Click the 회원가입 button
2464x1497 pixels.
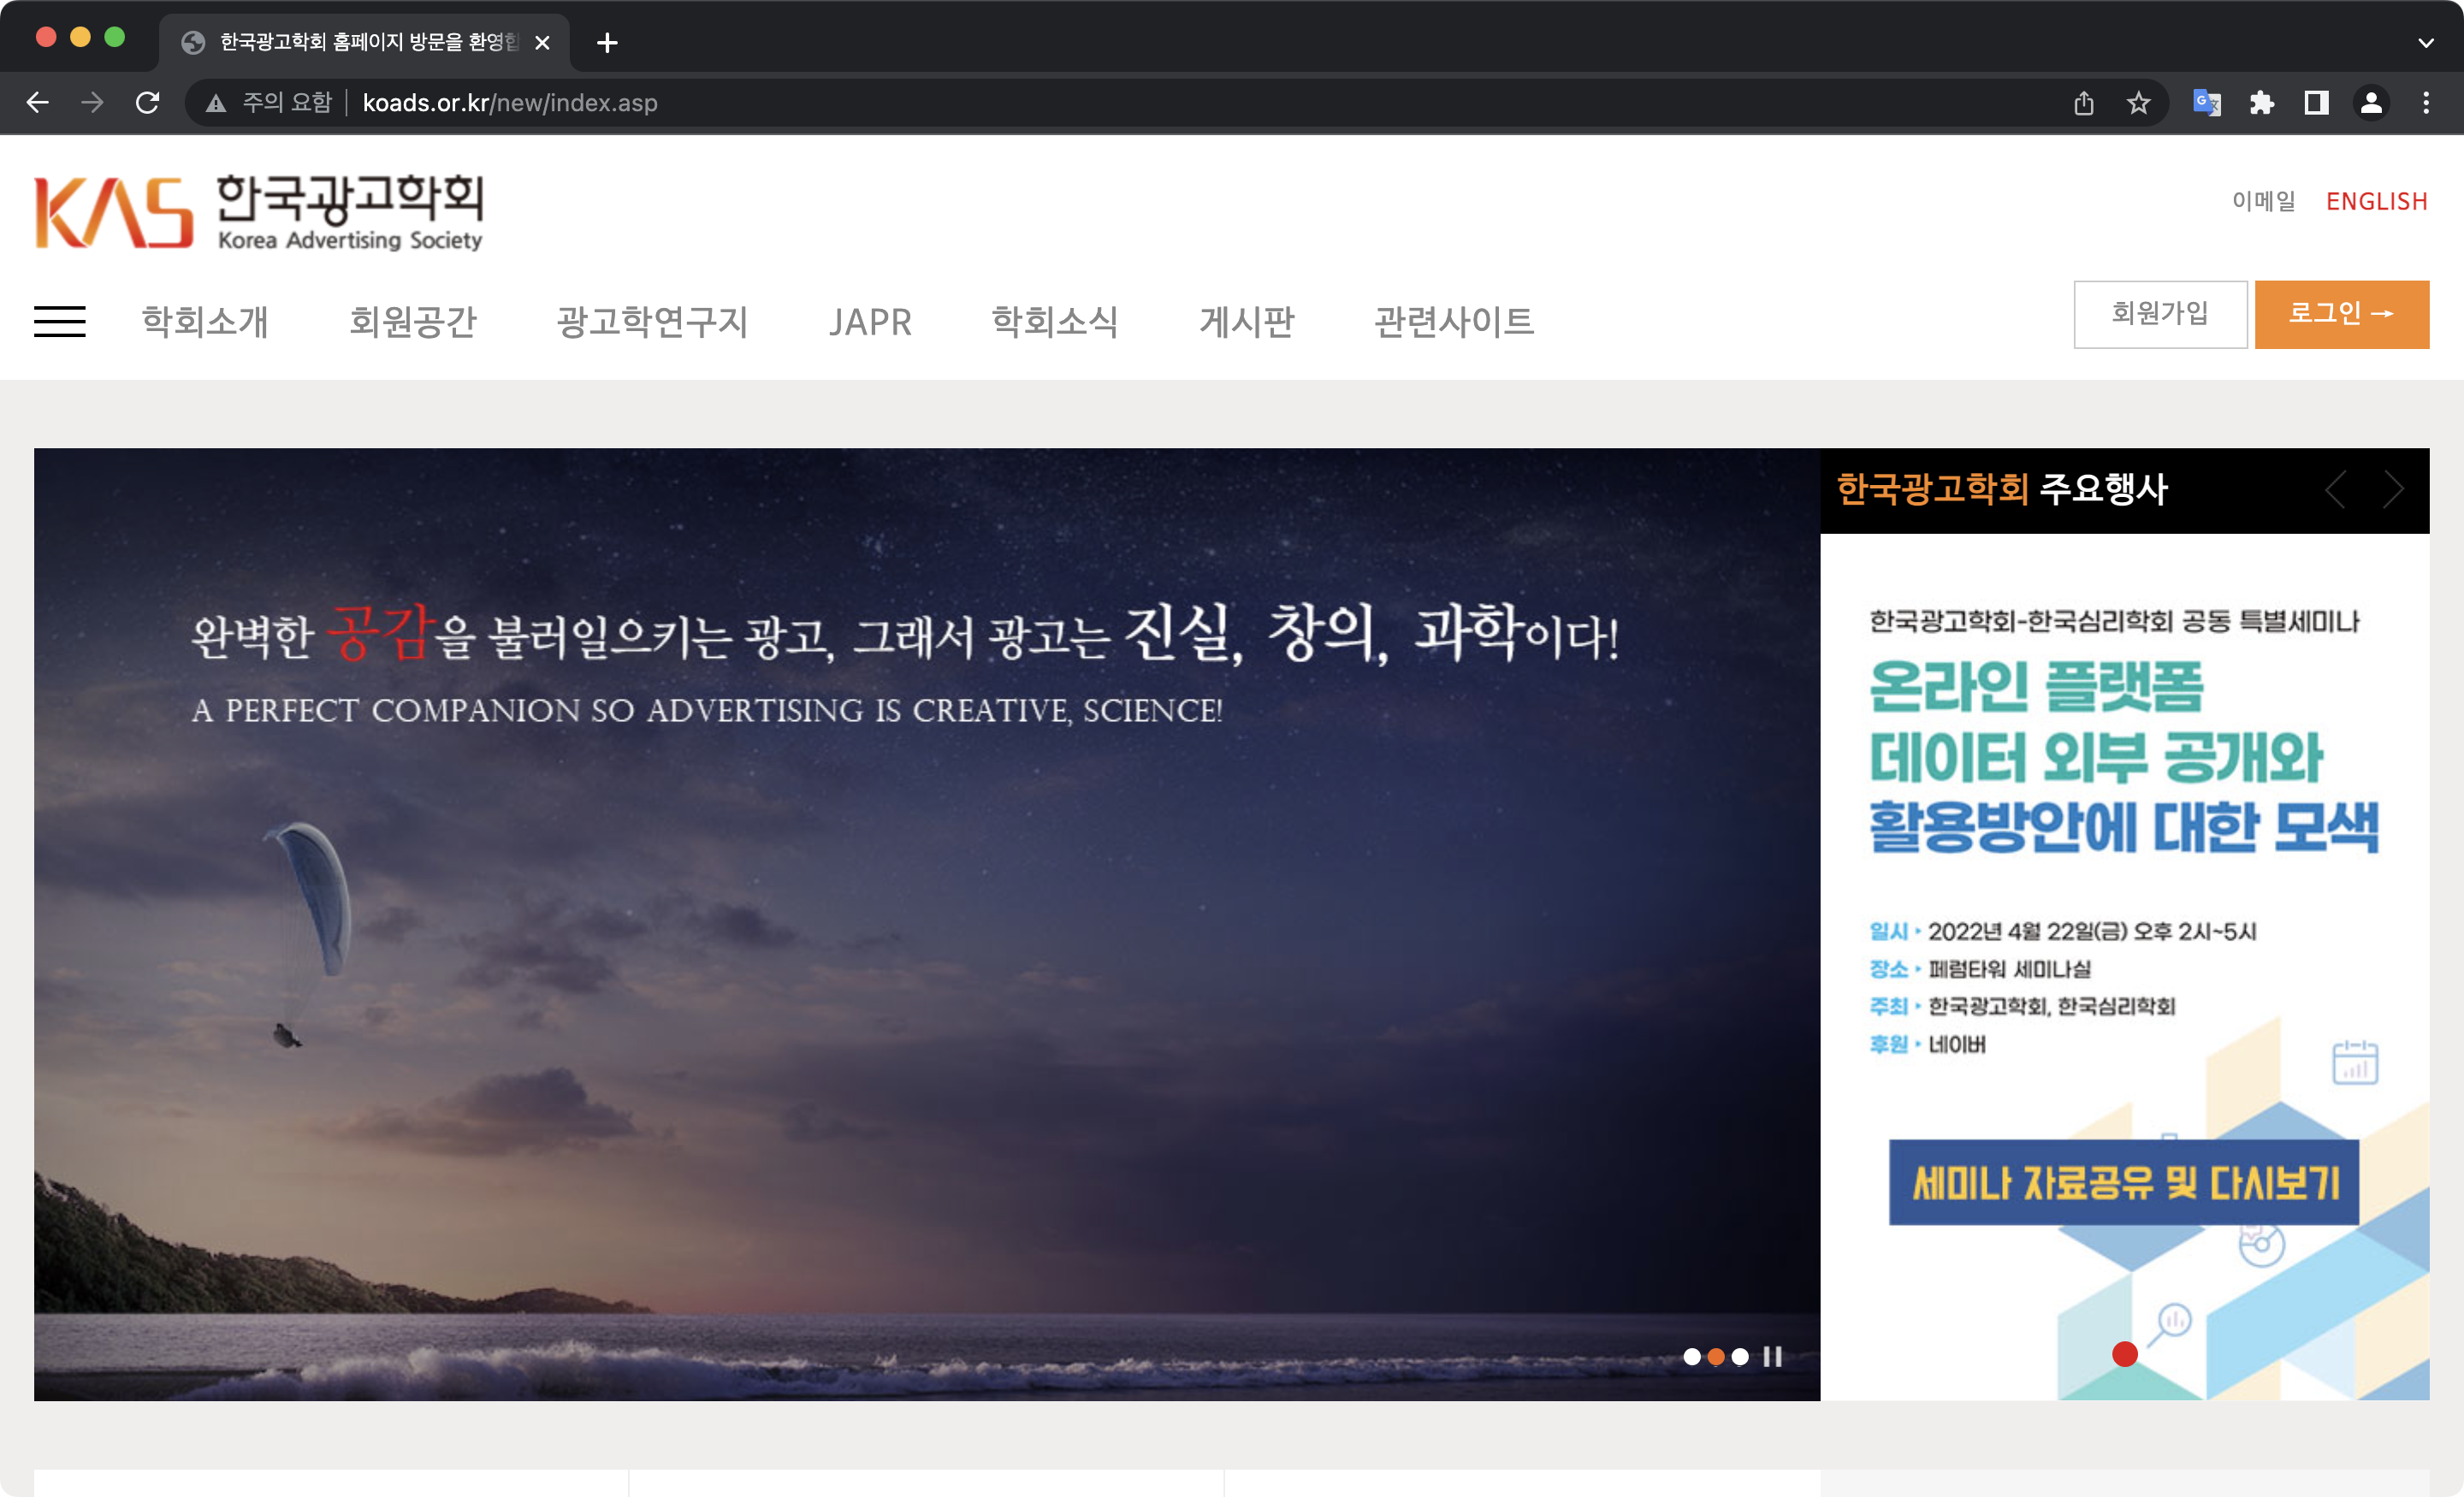click(2160, 314)
